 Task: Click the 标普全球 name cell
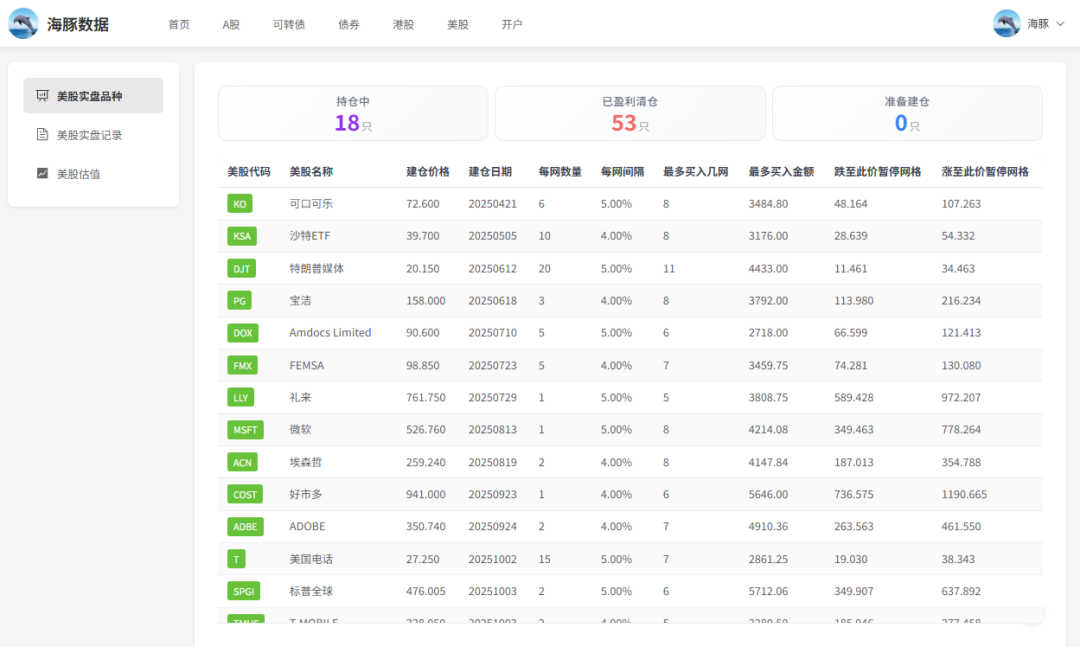point(311,591)
